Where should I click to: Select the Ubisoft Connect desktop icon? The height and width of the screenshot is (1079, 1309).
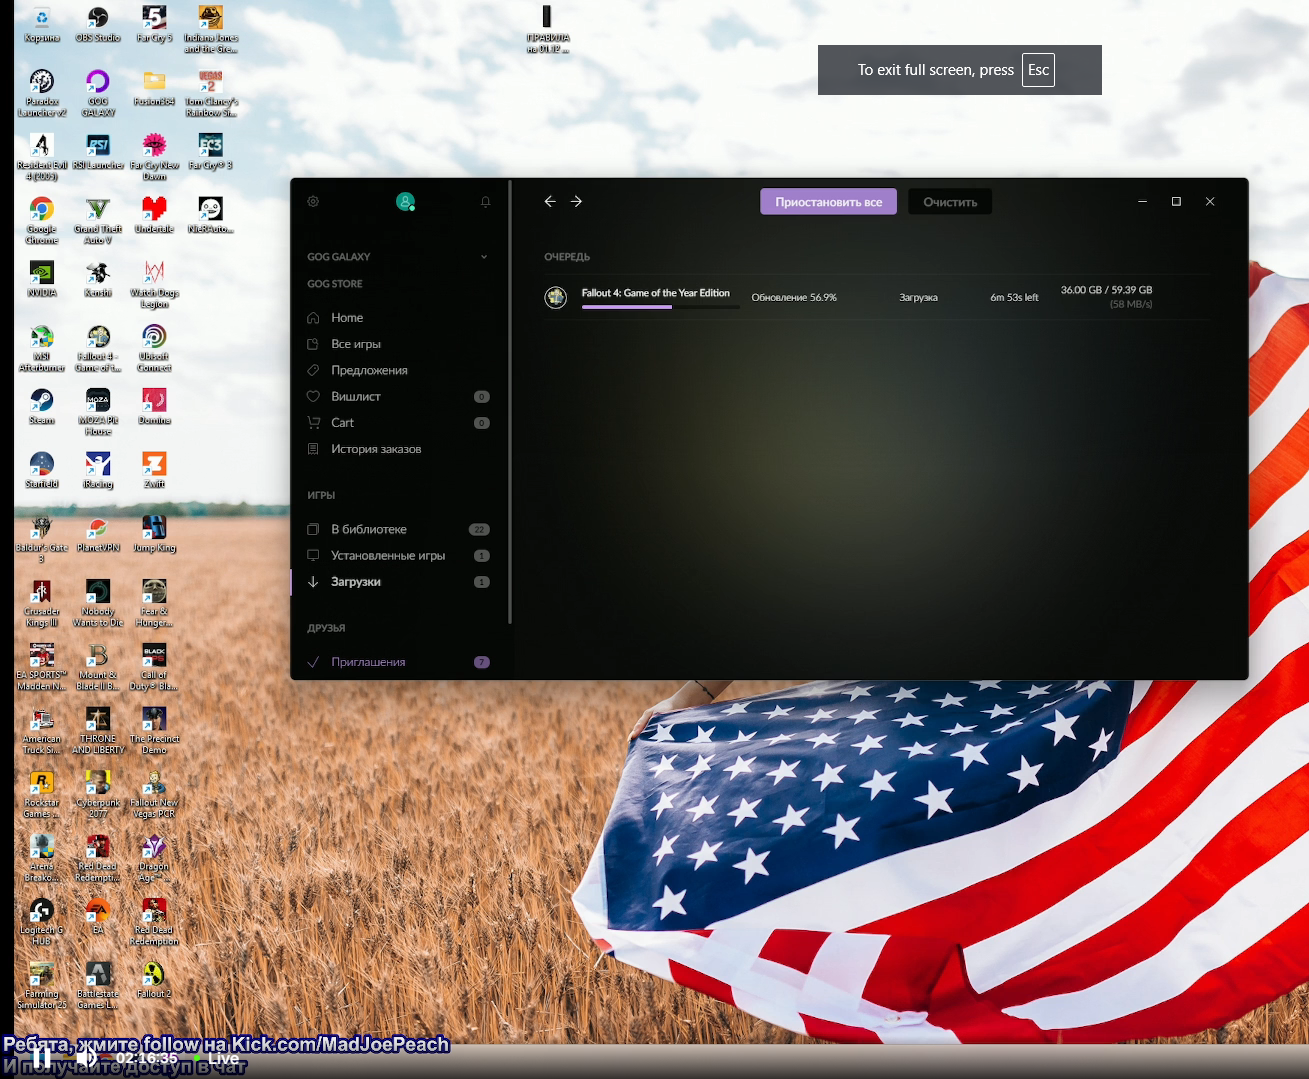154,347
